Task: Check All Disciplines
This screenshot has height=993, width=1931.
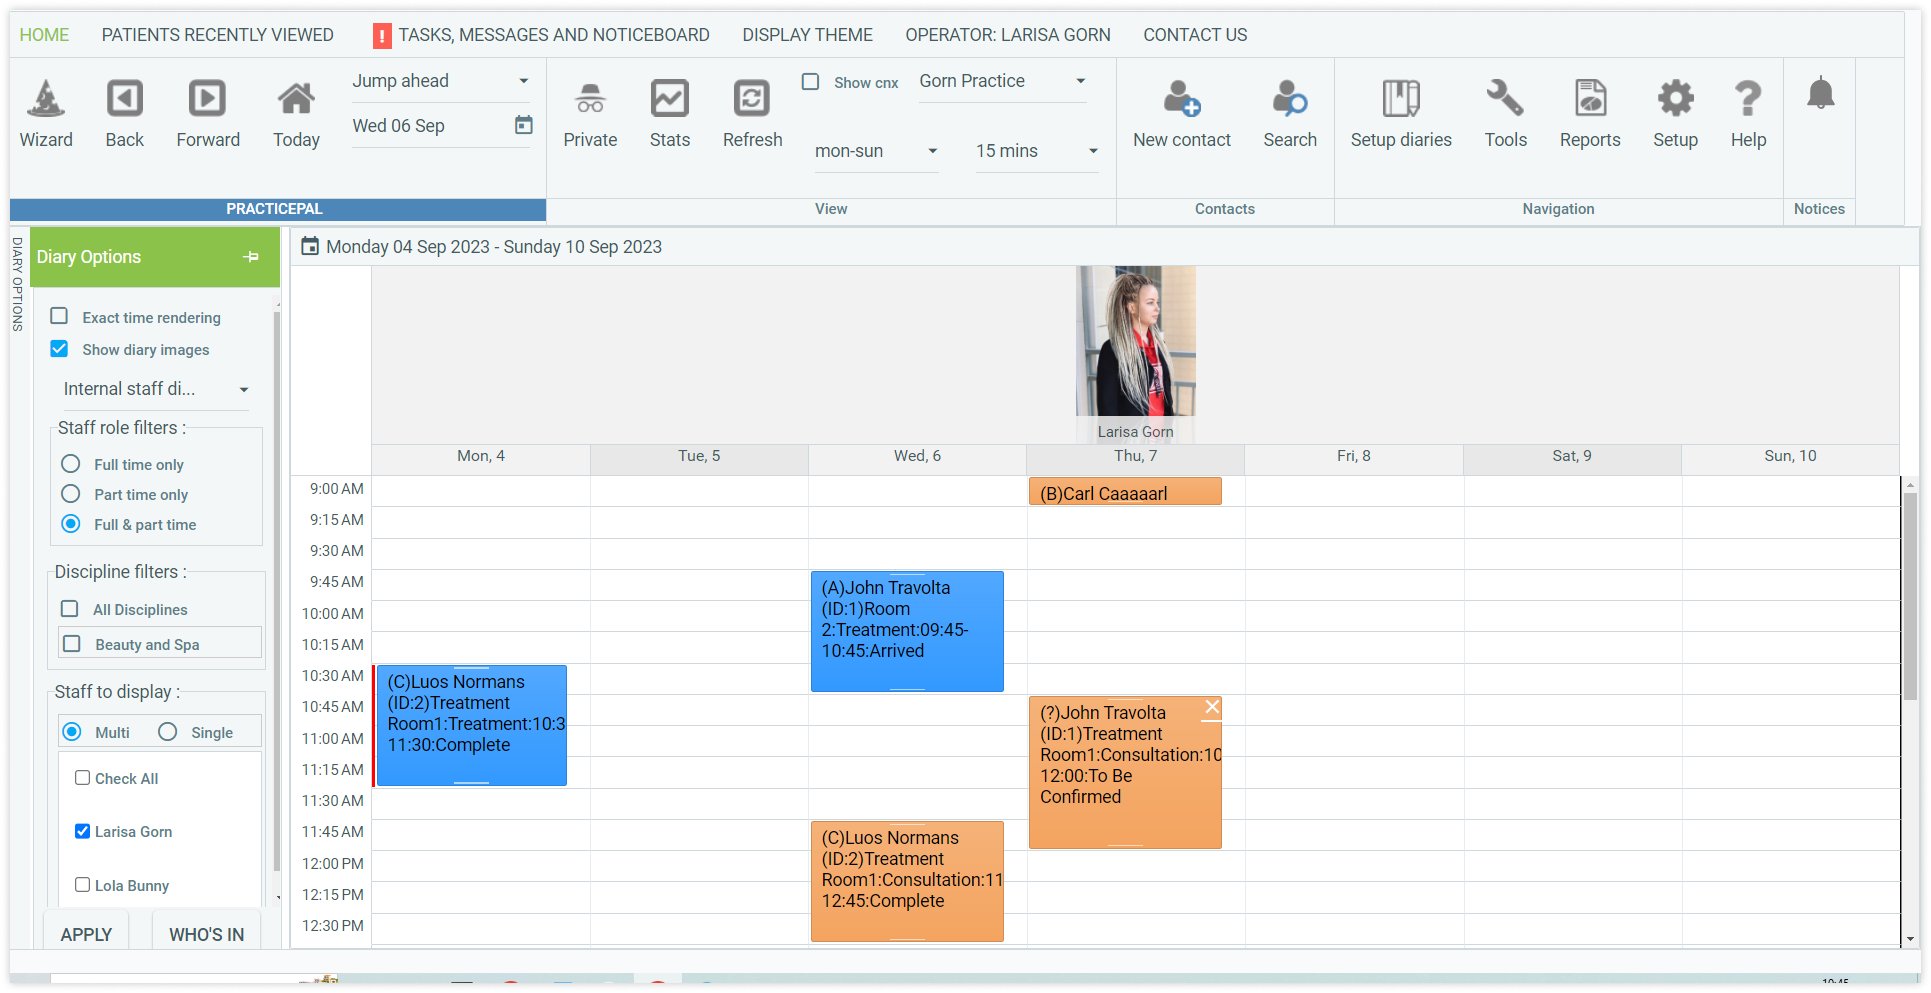Action: [70, 609]
